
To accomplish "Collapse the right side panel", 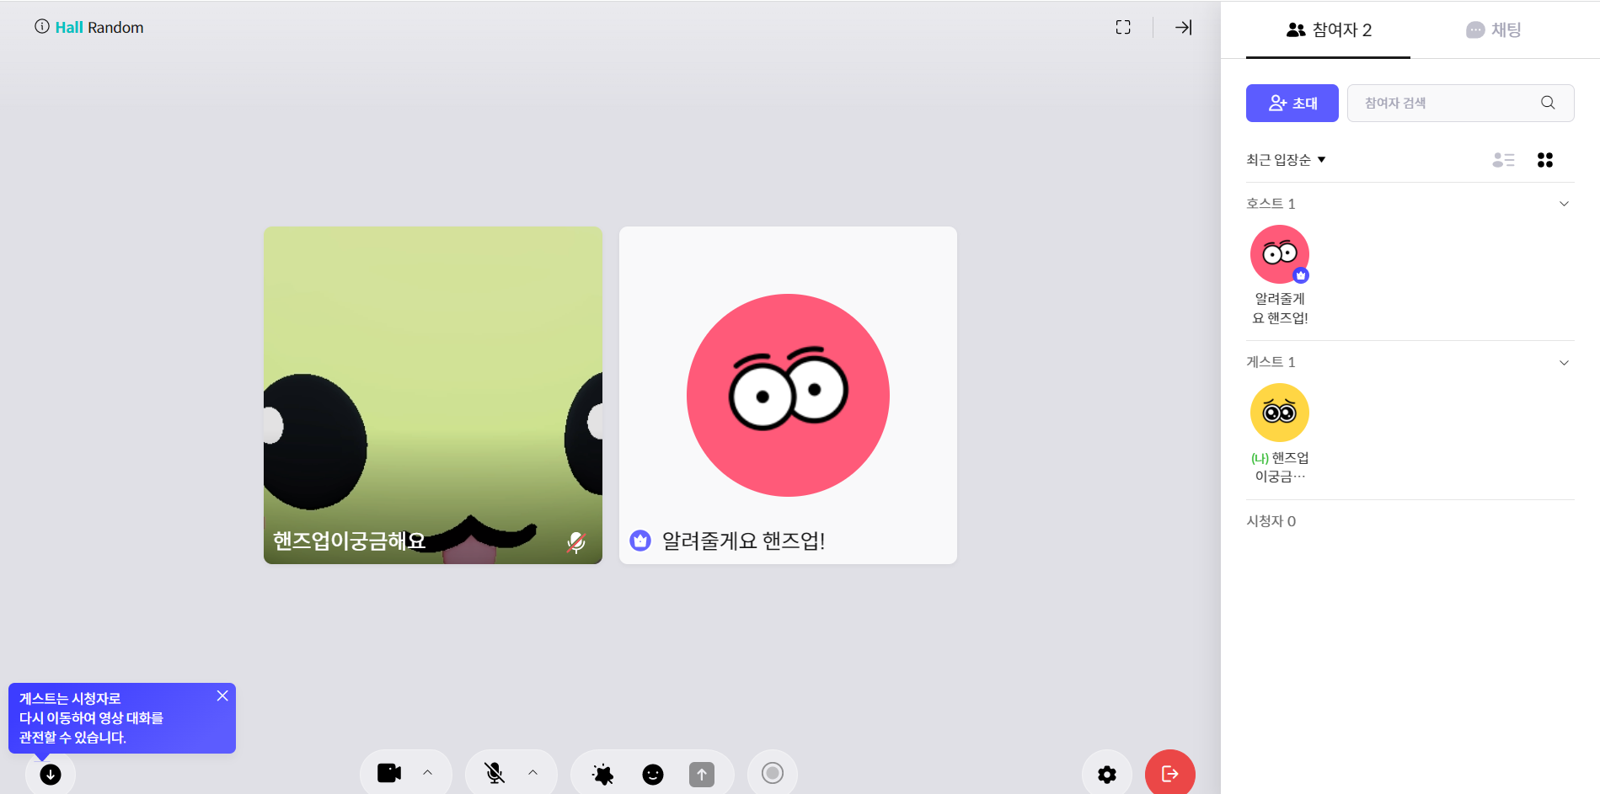I will [x=1183, y=28].
